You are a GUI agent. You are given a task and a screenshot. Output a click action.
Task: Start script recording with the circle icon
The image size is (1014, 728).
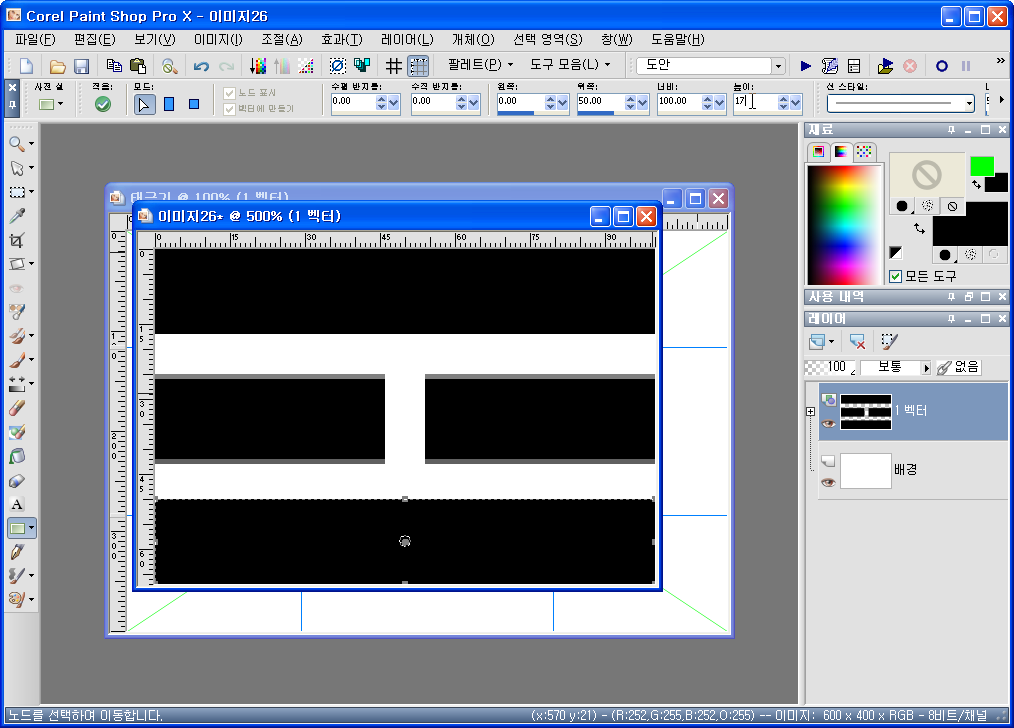coord(942,65)
